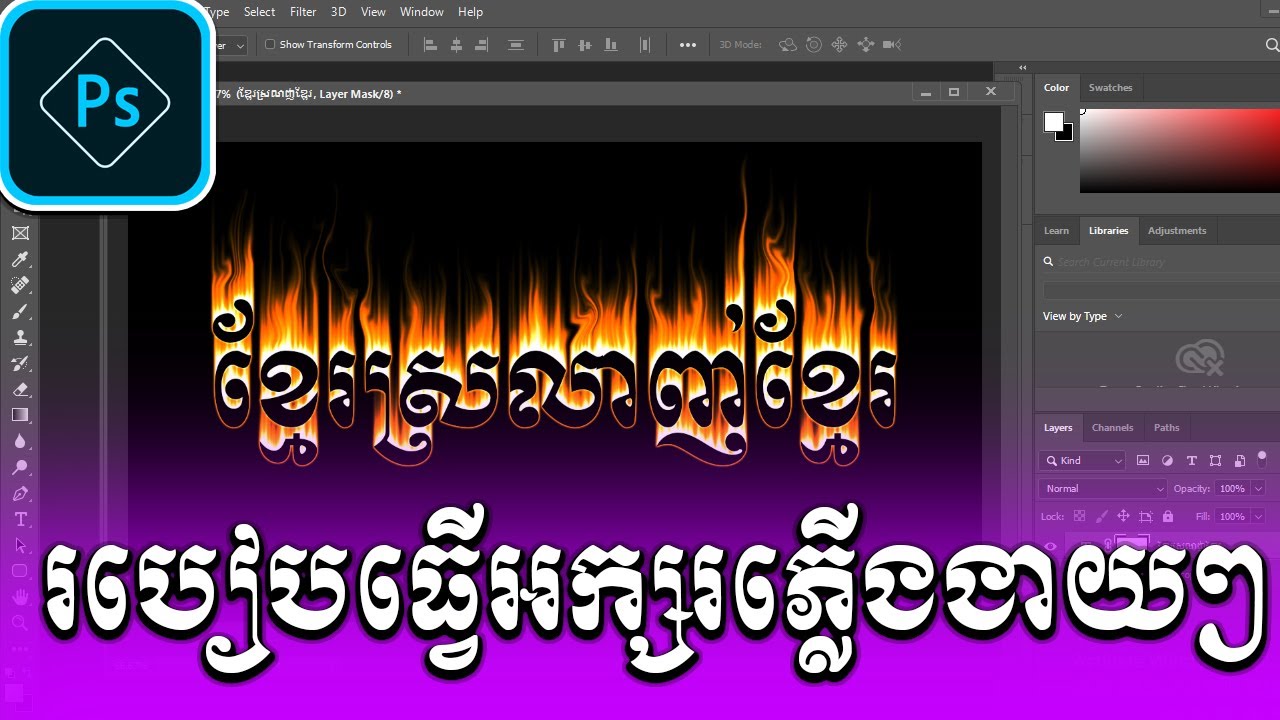Select the Eraser tool
This screenshot has width=1280, height=720.
[20, 389]
